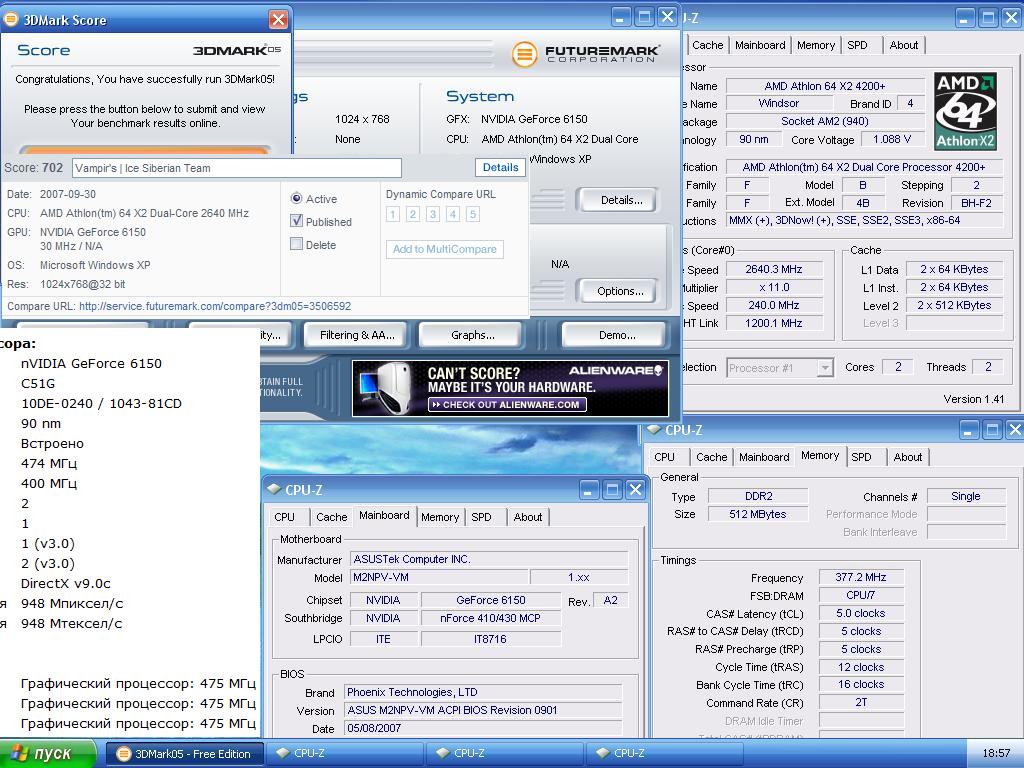
Task: Click the DirectX v9.0c line in info panel
Action: click(66, 584)
